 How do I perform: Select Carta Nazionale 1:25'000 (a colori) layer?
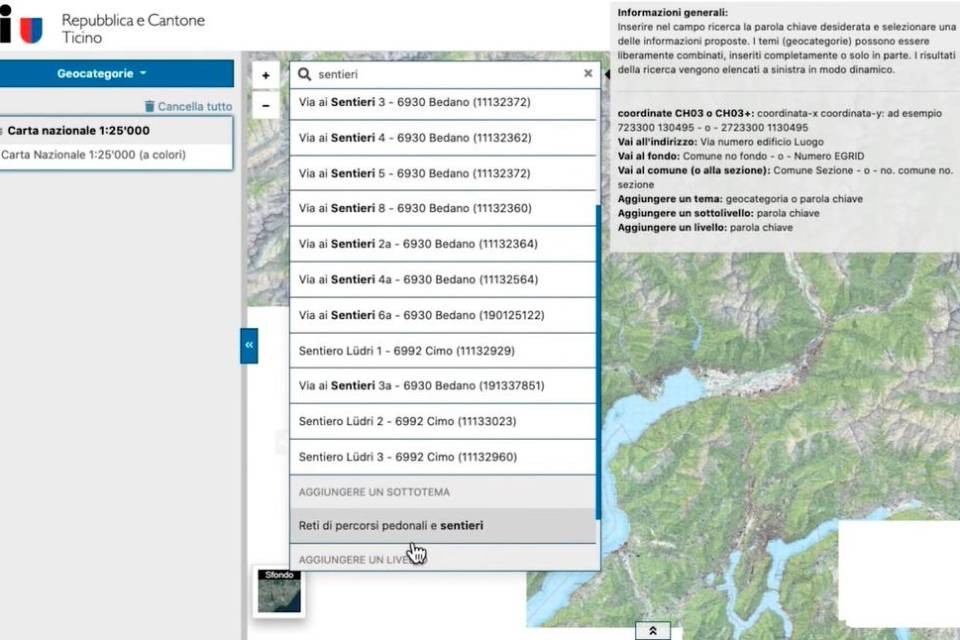[93, 155]
